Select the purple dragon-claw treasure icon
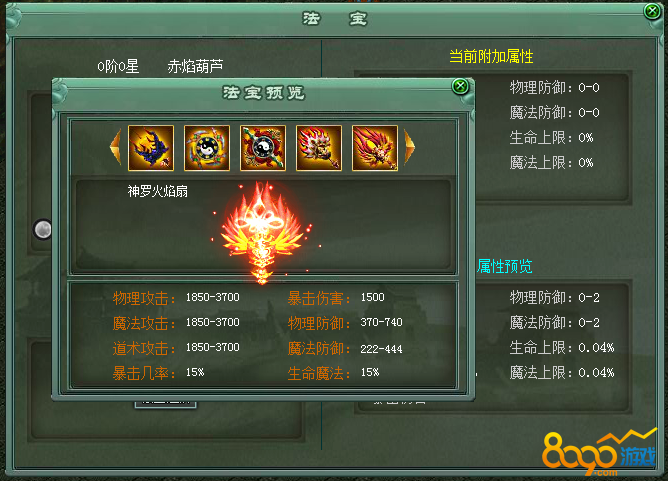 click(x=151, y=148)
